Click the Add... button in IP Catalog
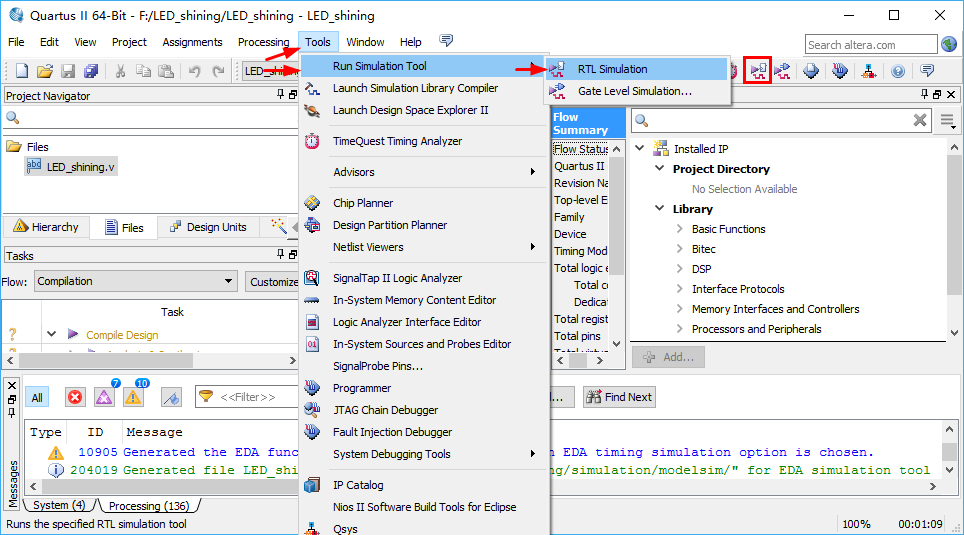The image size is (964, 535). [668, 357]
